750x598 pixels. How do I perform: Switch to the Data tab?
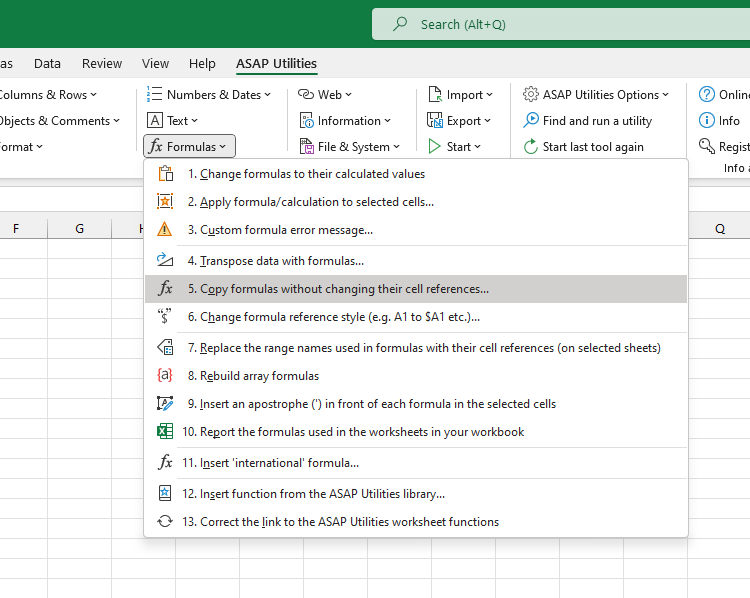(x=47, y=63)
